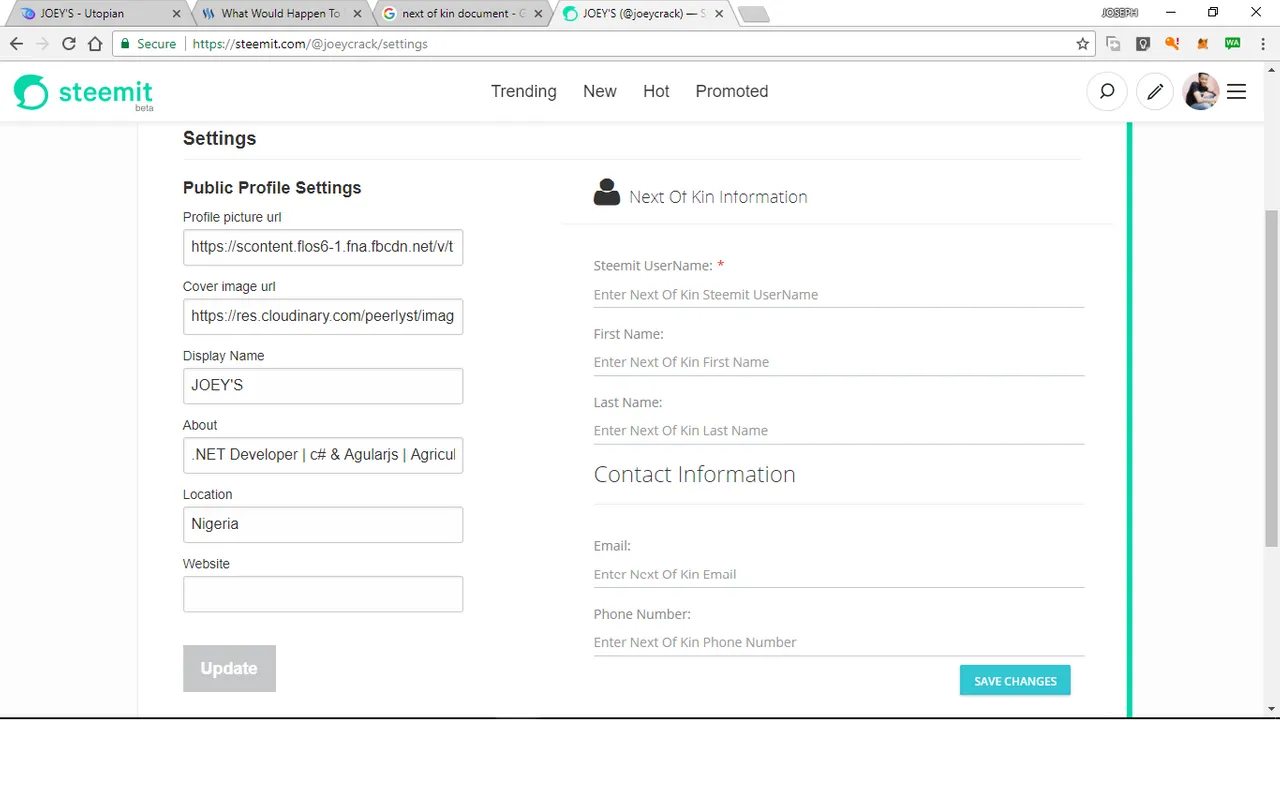The height and width of the screenshot is (791, 1280).
Task: Go to Promoted posts
Action: [732, 91]
